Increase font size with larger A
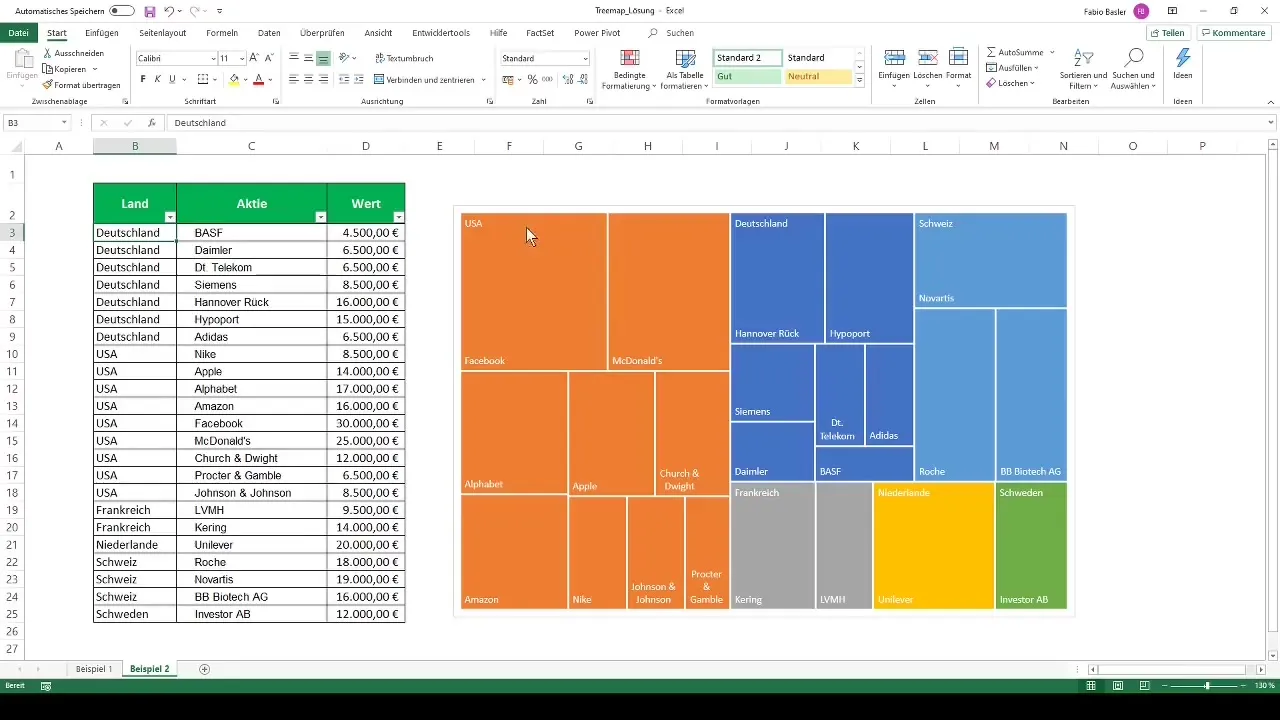Screen dimensions: 1280x720 coord(254,58)
